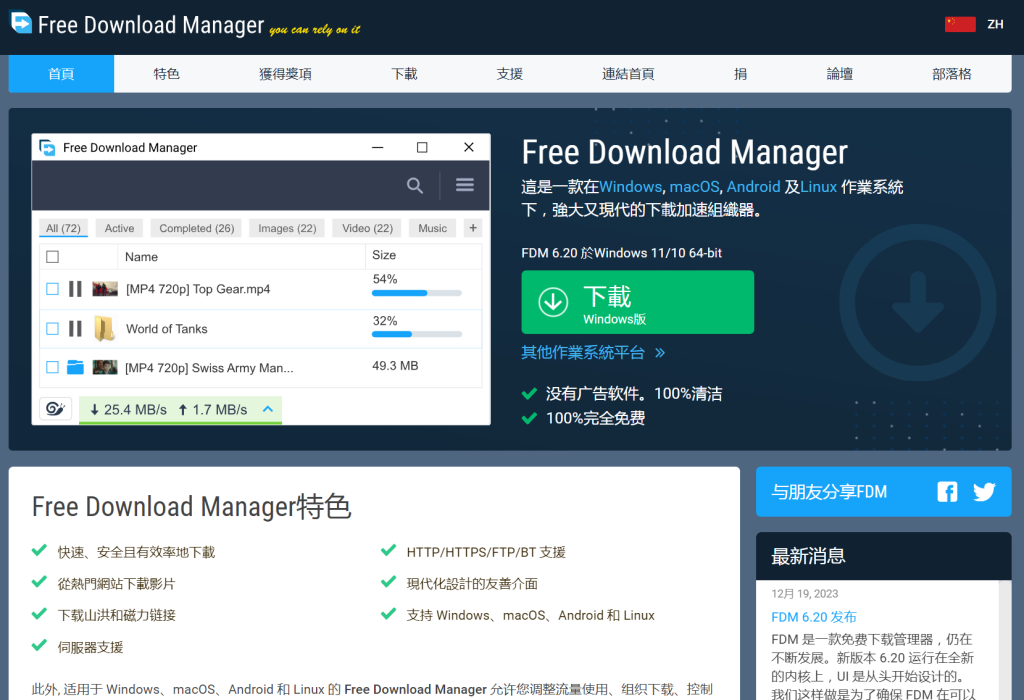Share FDM via the Facebook icon
This screenshot has width=1024, height=700.
[x=947, y=491]
